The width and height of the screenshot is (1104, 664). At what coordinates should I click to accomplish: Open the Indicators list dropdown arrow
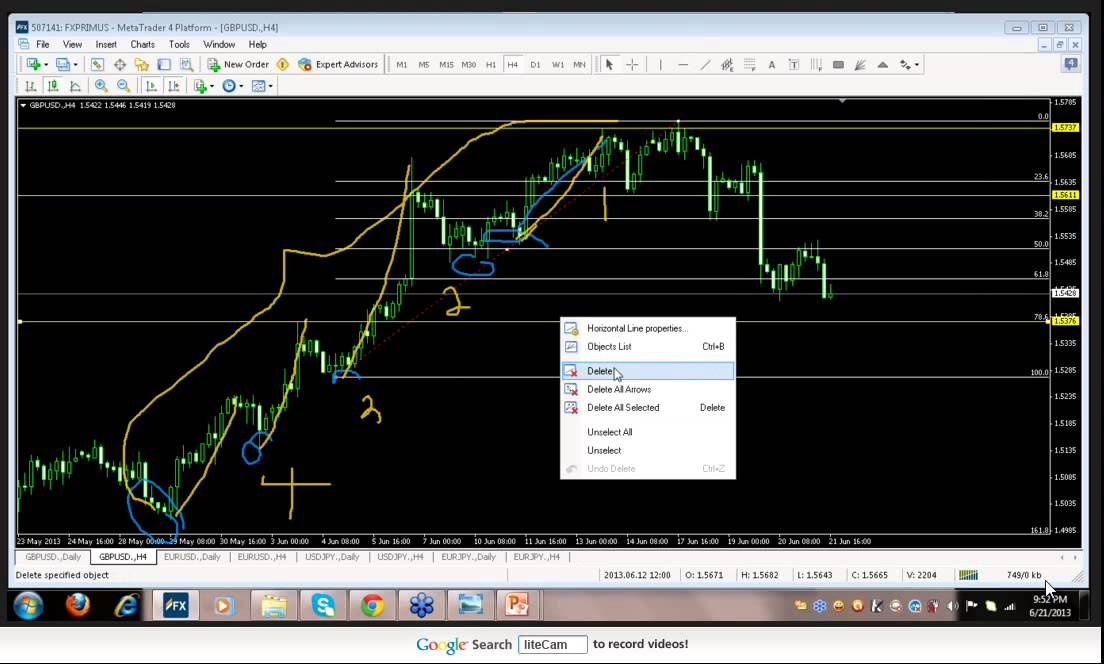coord(212,86)
